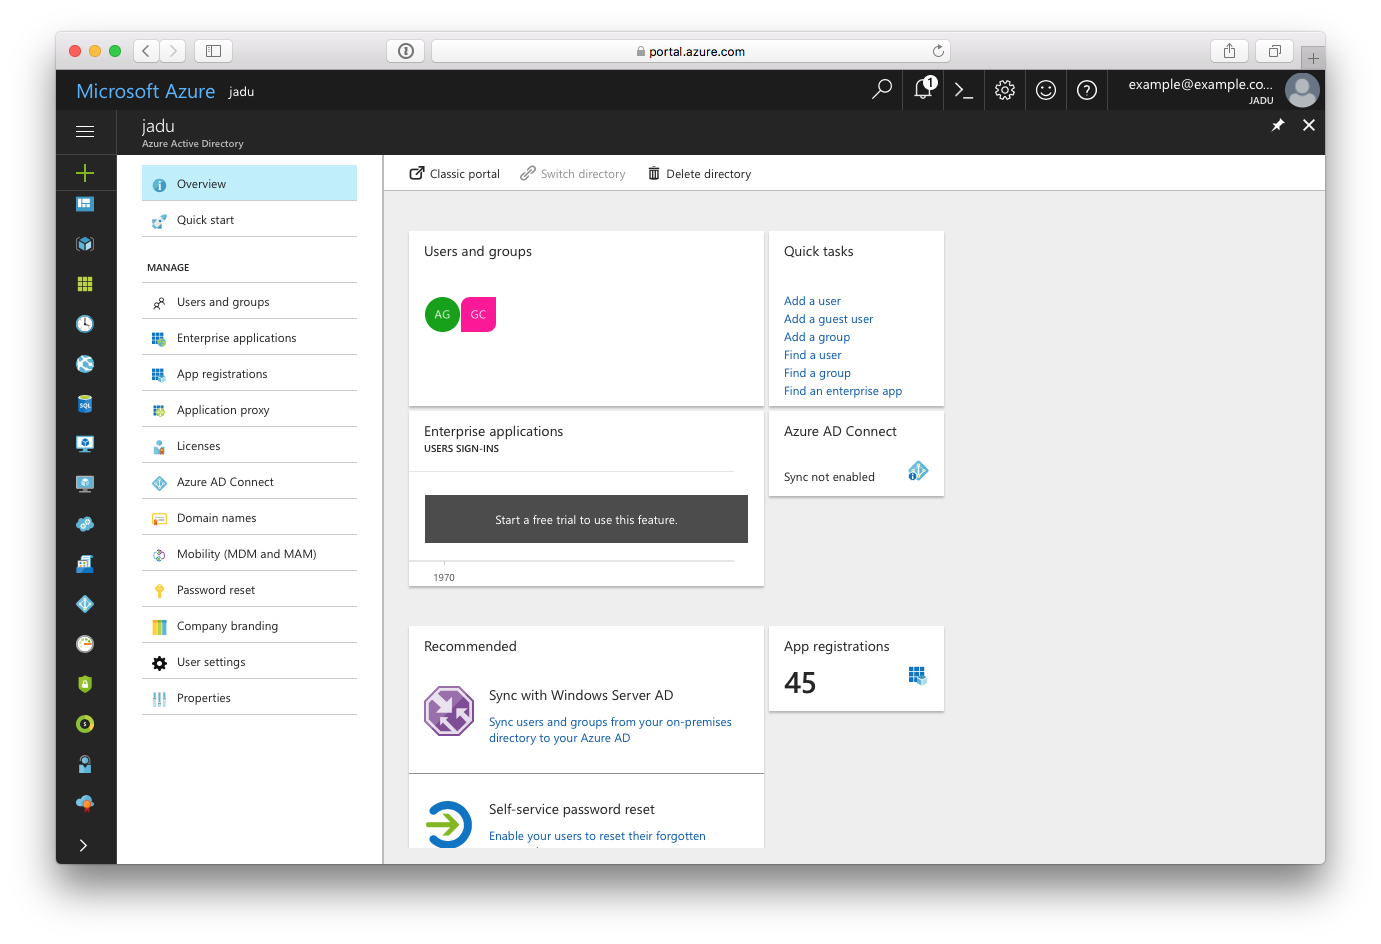Select Overview in the directory menu
Screen dimensions: 1381x944
coord(249,184)
